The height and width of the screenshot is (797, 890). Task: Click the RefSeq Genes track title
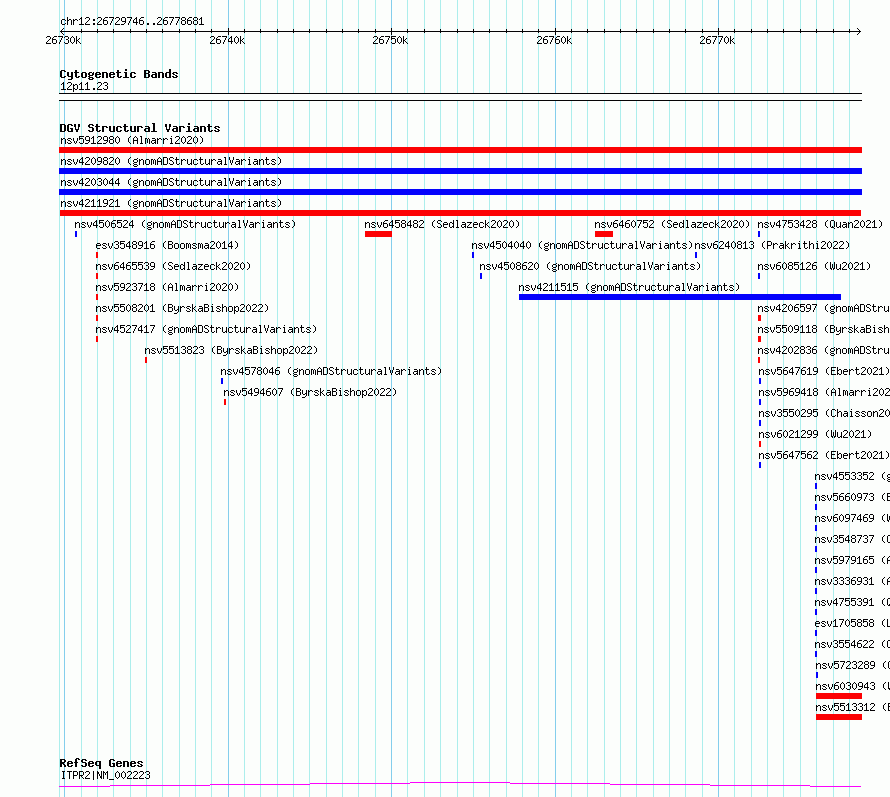(x=101, y=763)
